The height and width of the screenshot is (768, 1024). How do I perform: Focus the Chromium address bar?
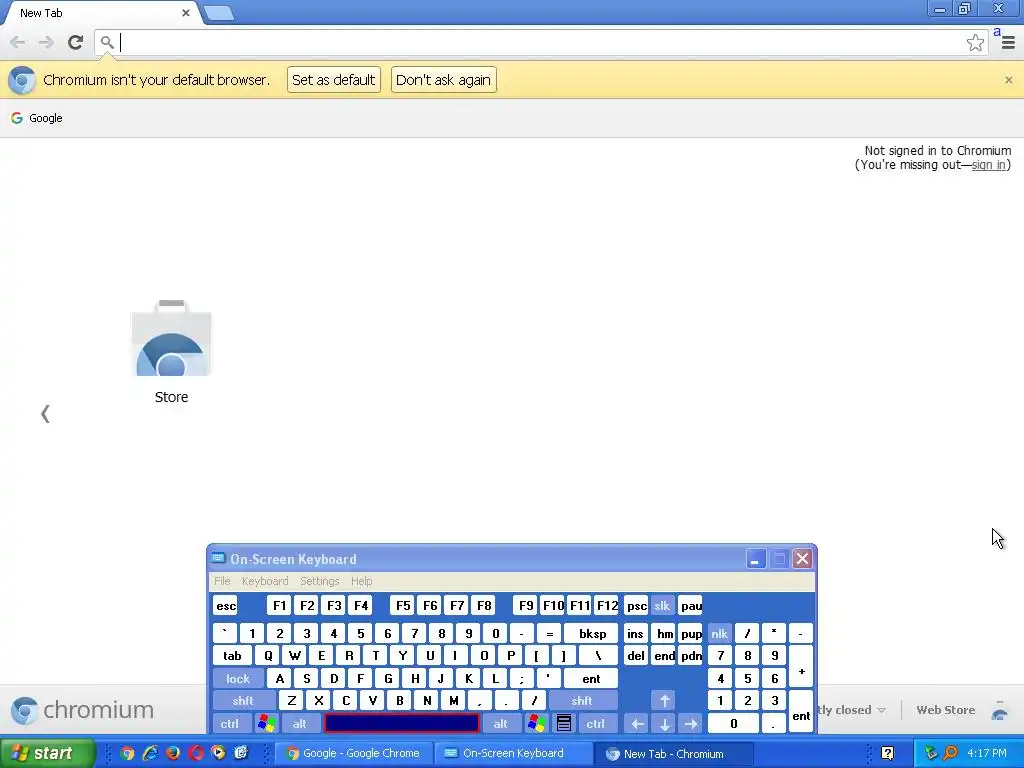(542, 42)
